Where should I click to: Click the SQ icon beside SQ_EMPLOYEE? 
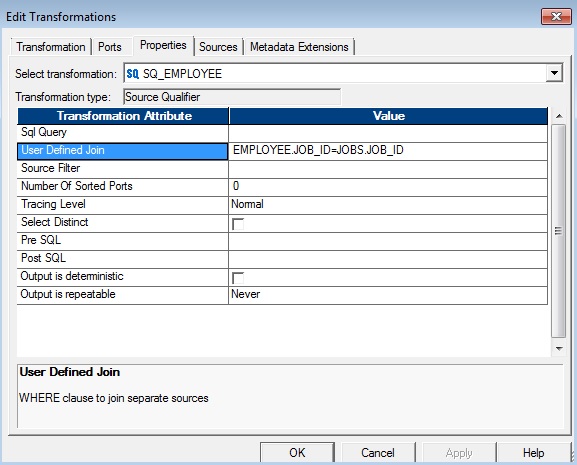132,74
